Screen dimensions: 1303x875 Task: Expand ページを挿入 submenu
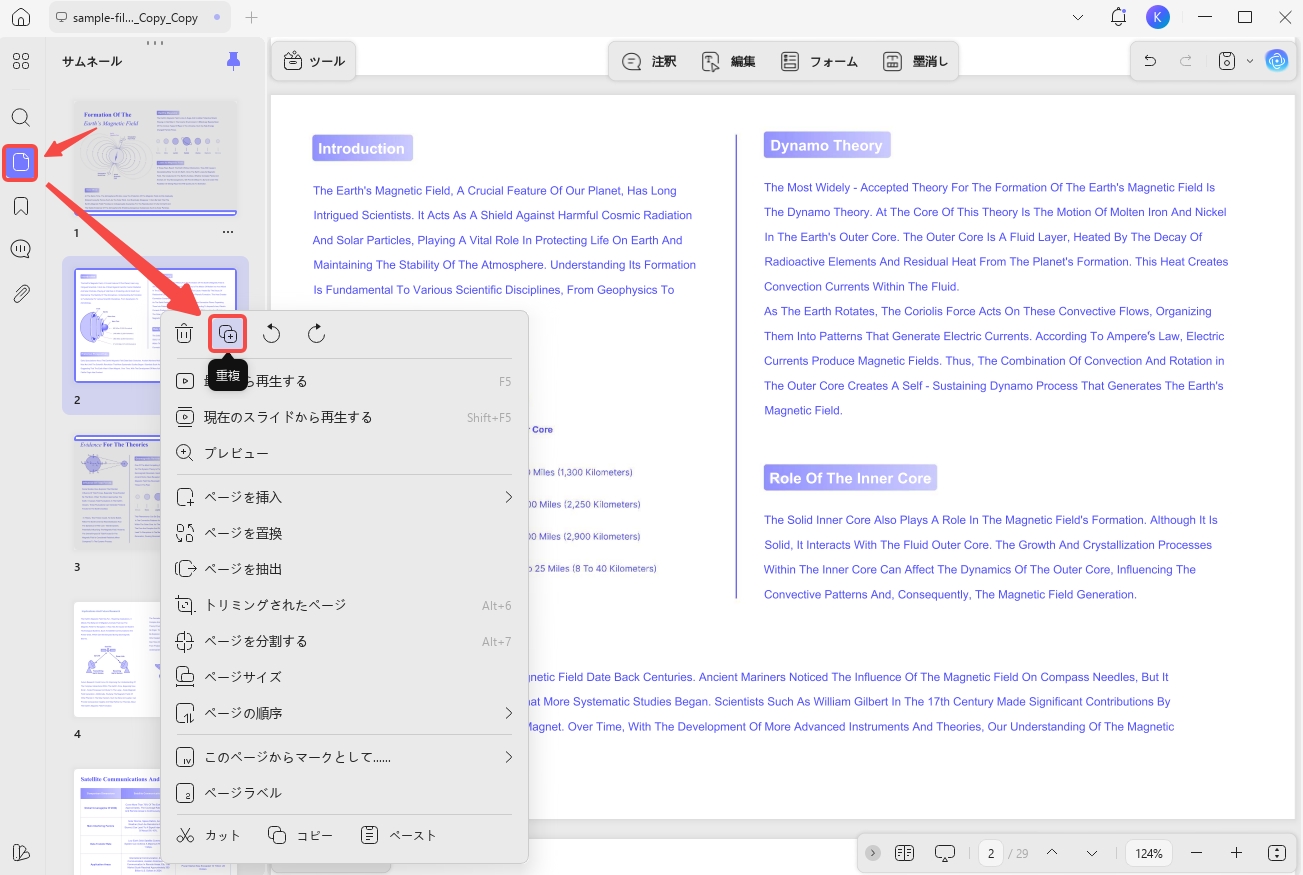pyautogui.click(x=344, y=497)
